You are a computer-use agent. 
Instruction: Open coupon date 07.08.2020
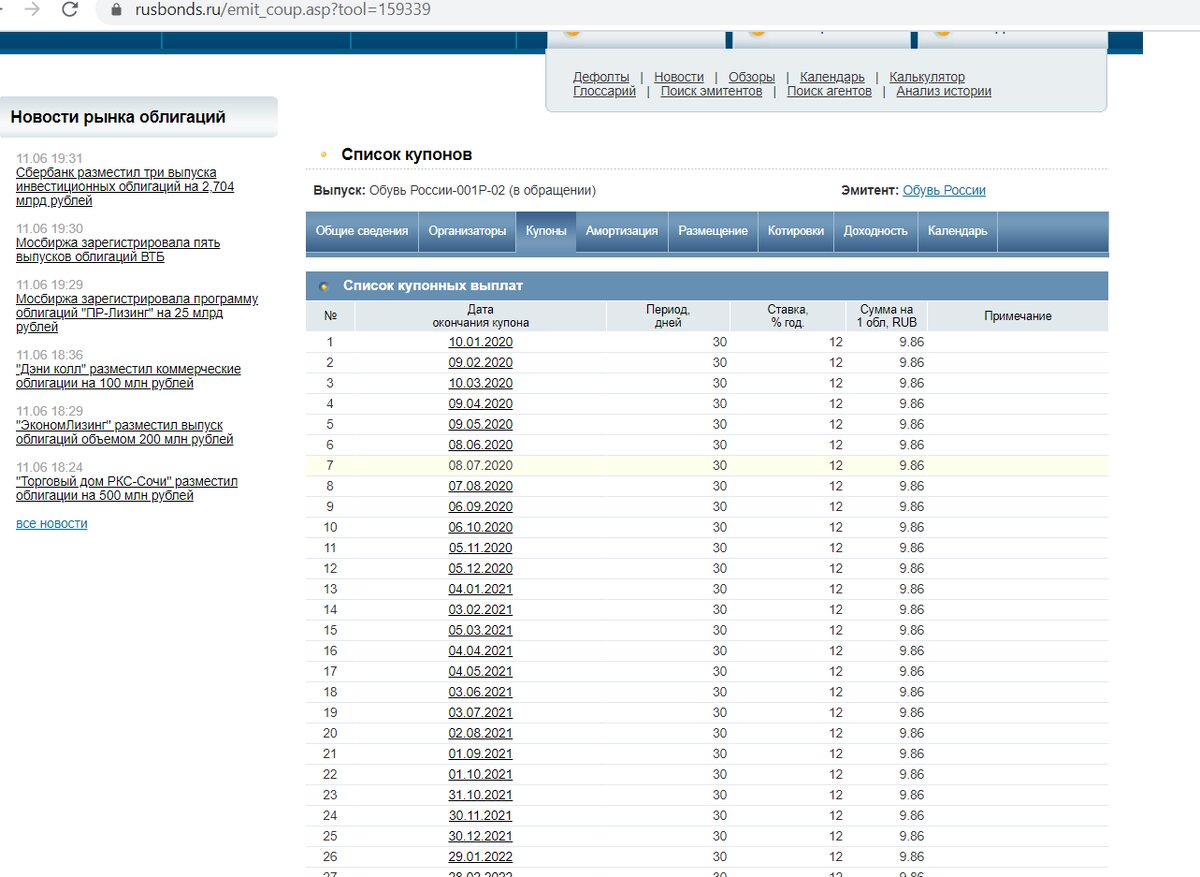[x=480, y=486]
